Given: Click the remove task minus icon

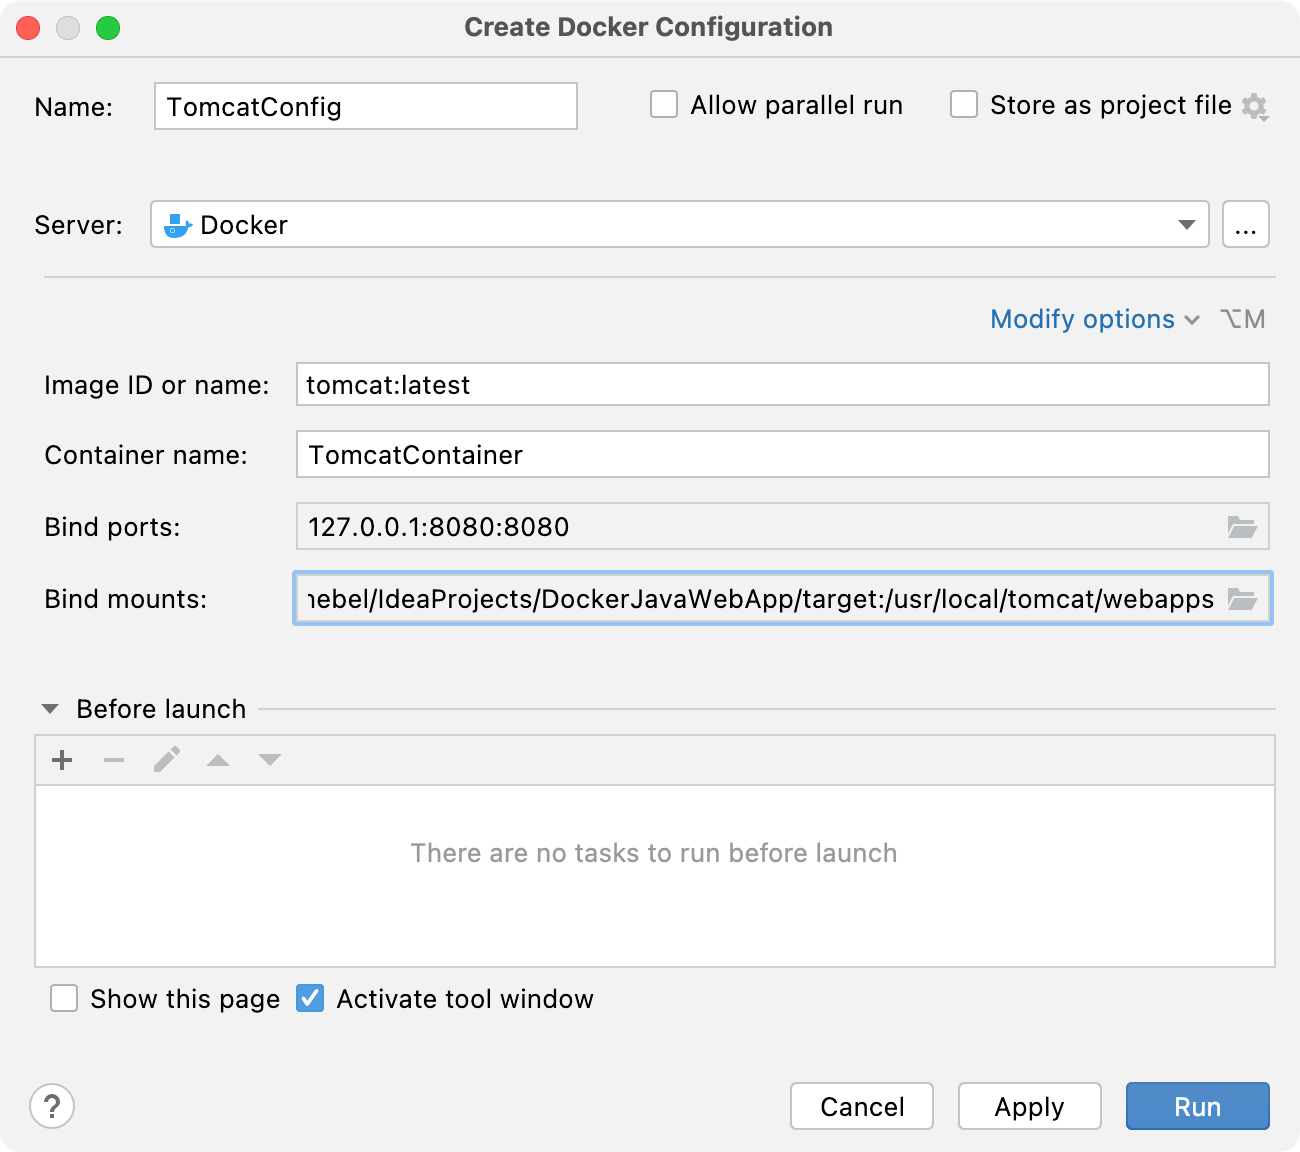Looking at the screenshot, I should pyautogui.click(x=113, y=760).
